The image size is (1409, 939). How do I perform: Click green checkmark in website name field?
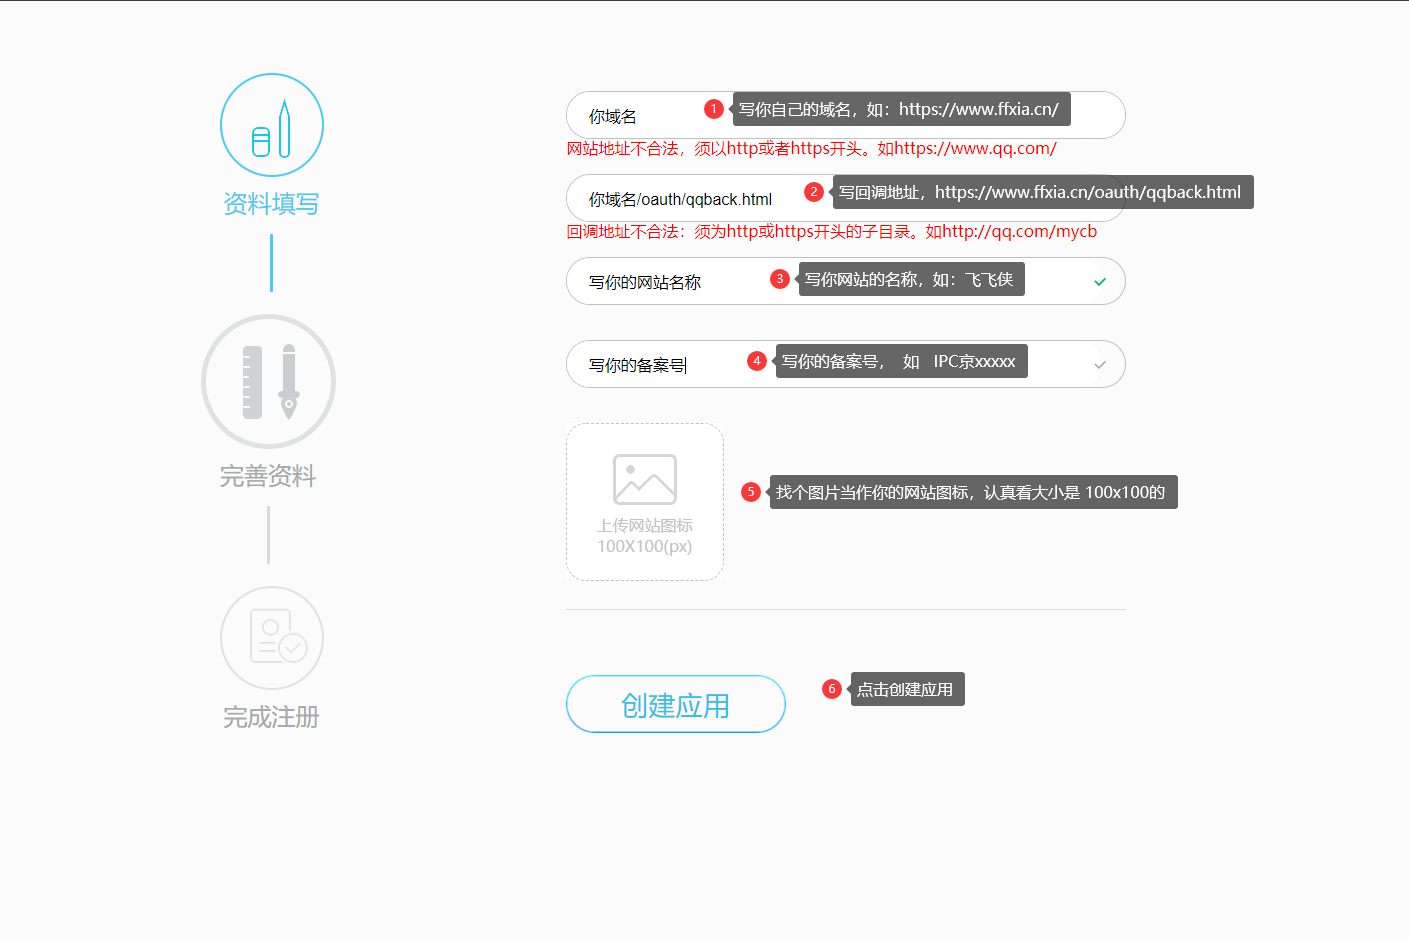1100,282
